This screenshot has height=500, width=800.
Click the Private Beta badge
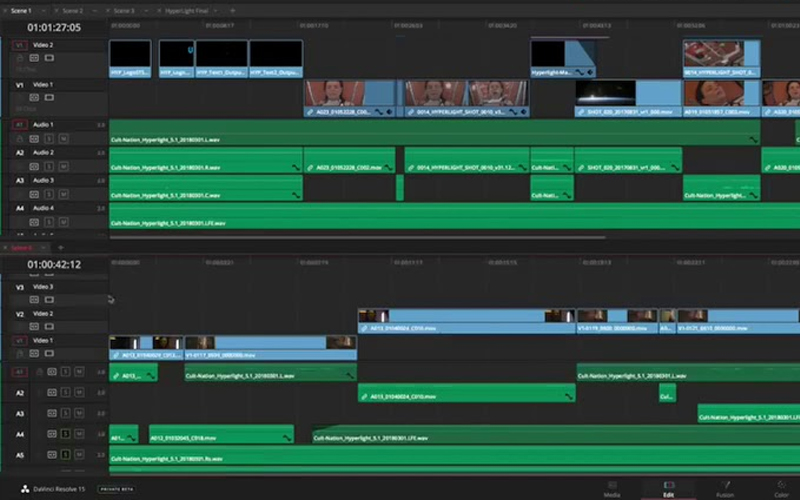point(117,489)
